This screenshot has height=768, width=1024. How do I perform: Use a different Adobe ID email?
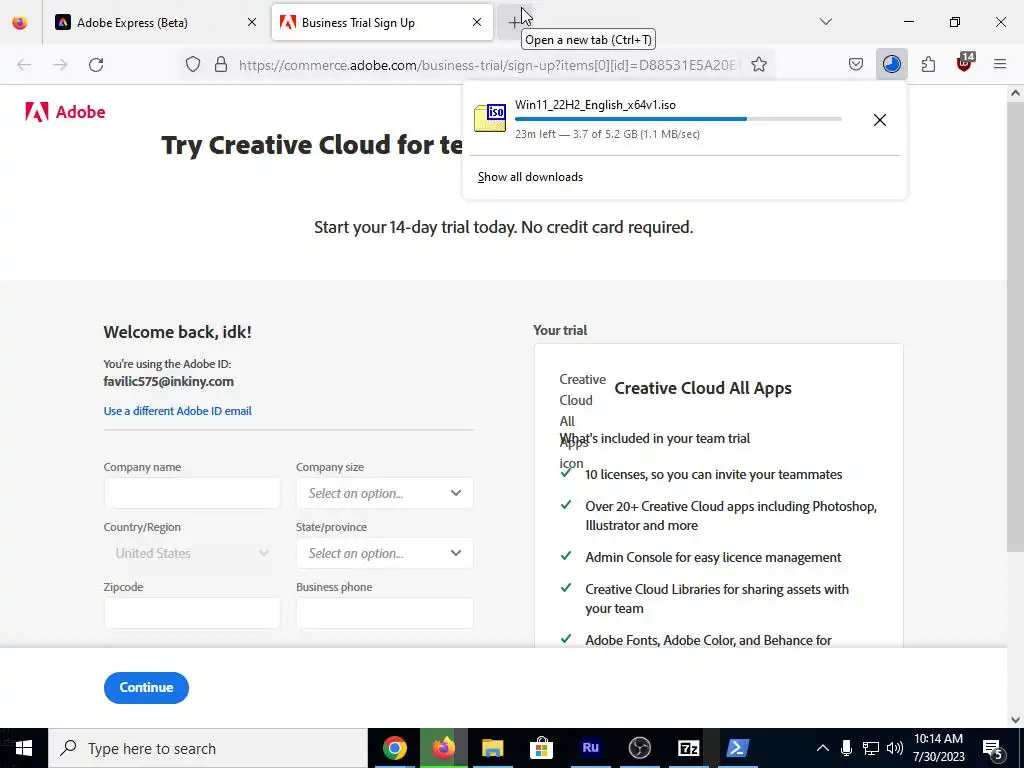(x=177, y=411)
